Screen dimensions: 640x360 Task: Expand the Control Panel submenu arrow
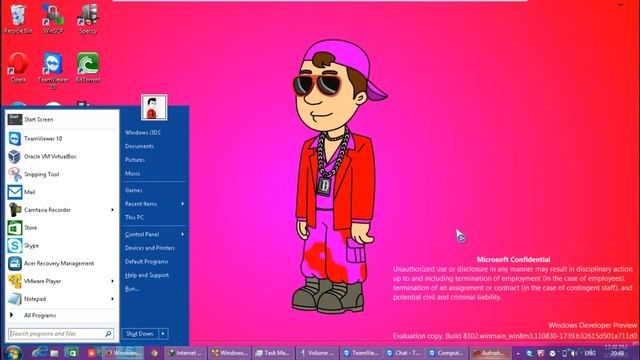coord(182,234)
